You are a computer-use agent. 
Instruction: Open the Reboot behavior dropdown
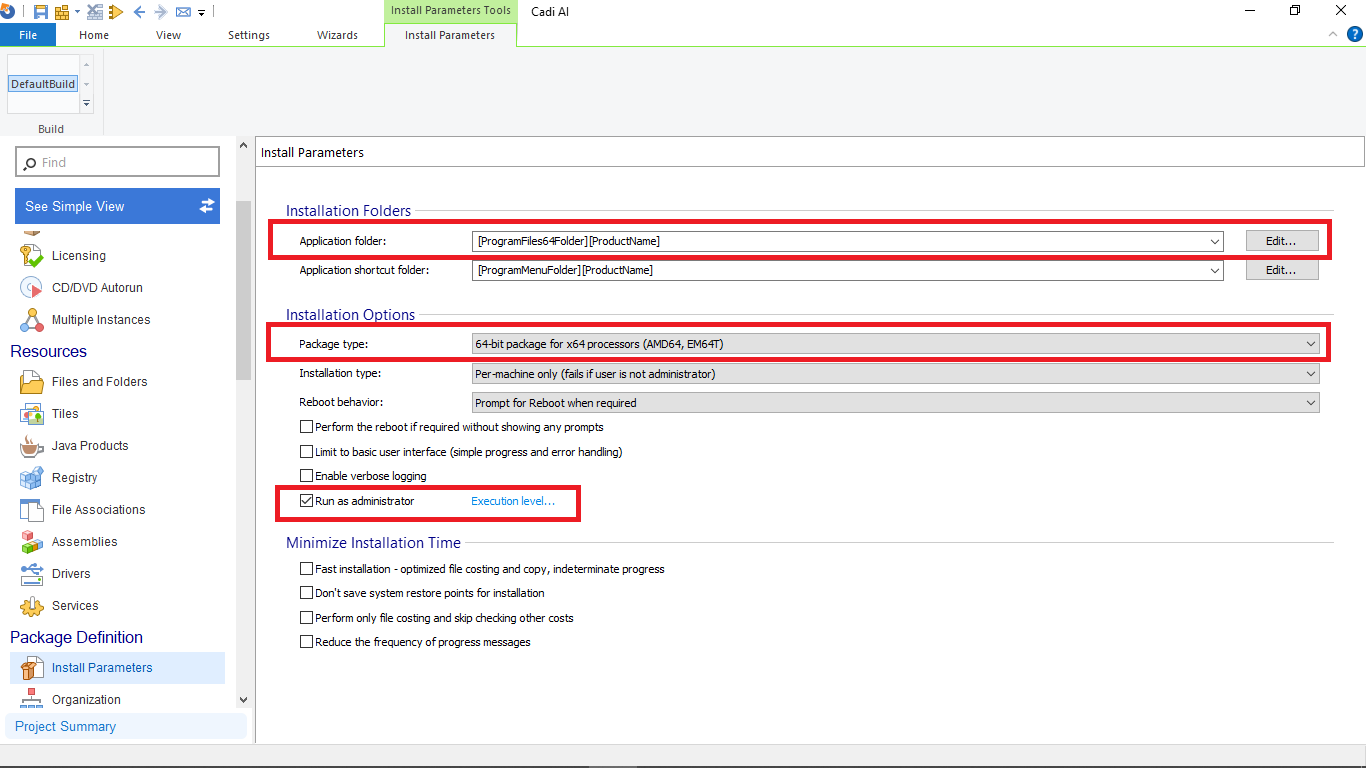(1311, 403)
